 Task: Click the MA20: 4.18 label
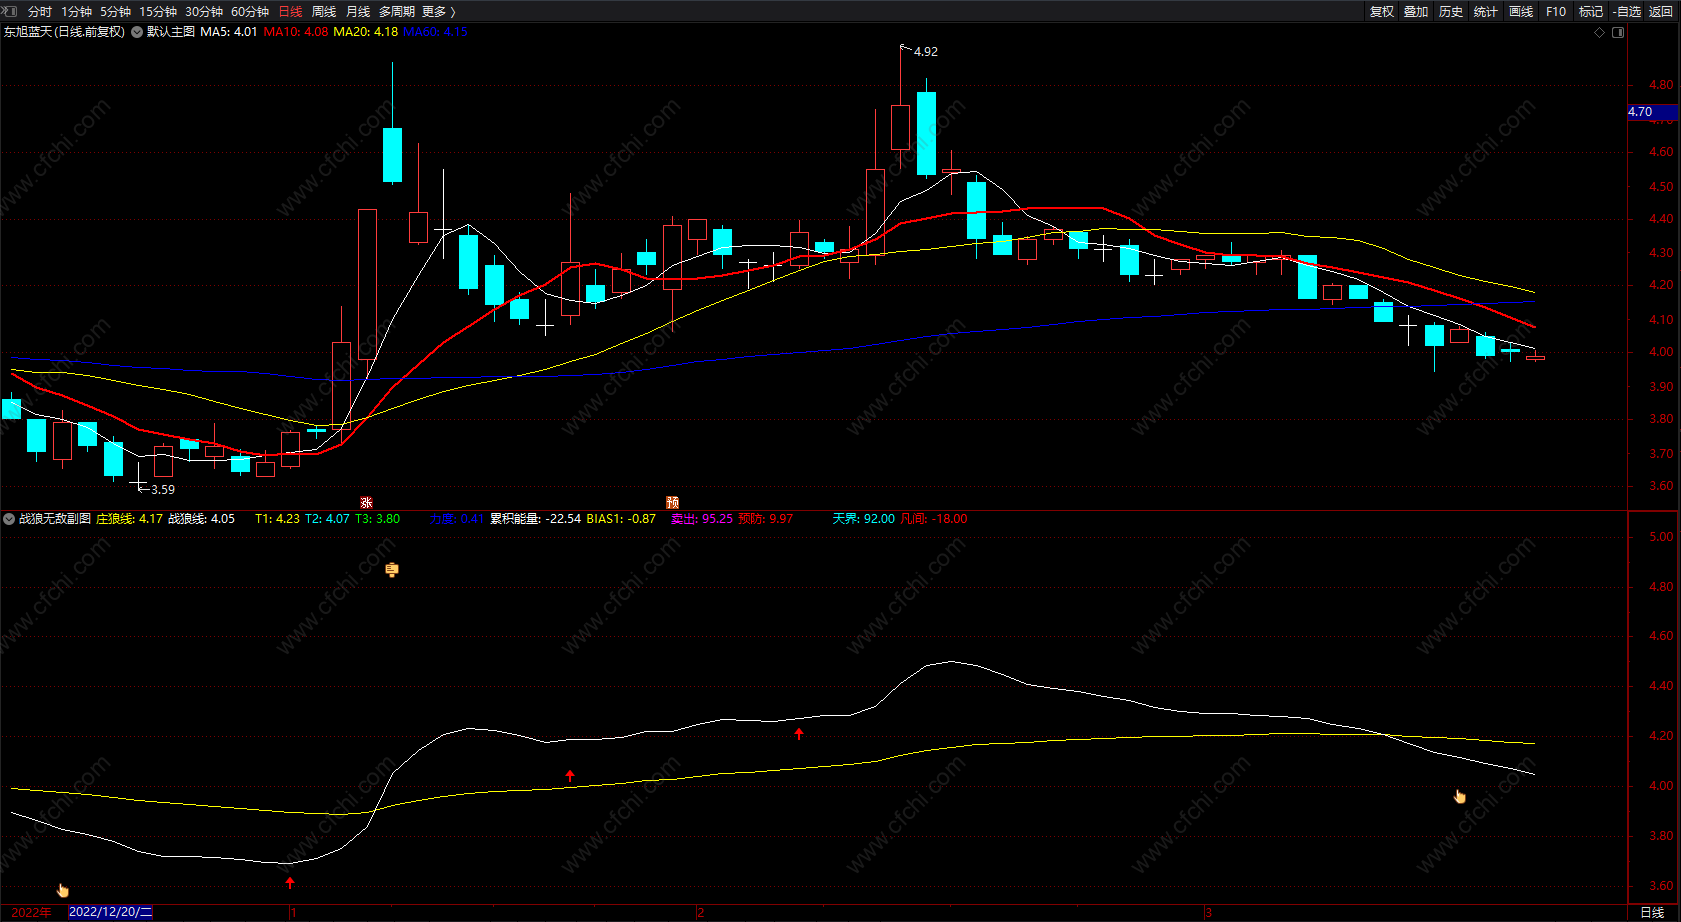click(x=366, y=32)
